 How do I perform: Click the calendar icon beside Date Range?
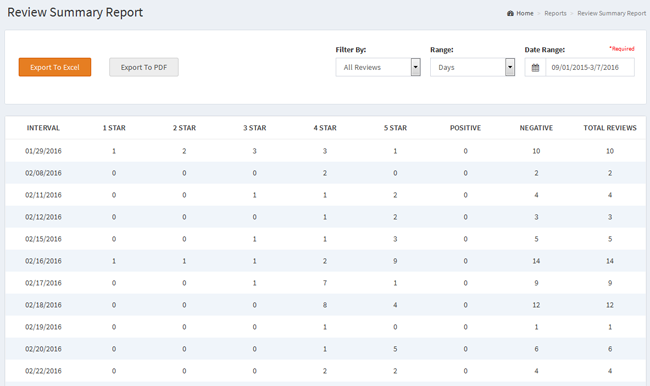tap(535, 68)
